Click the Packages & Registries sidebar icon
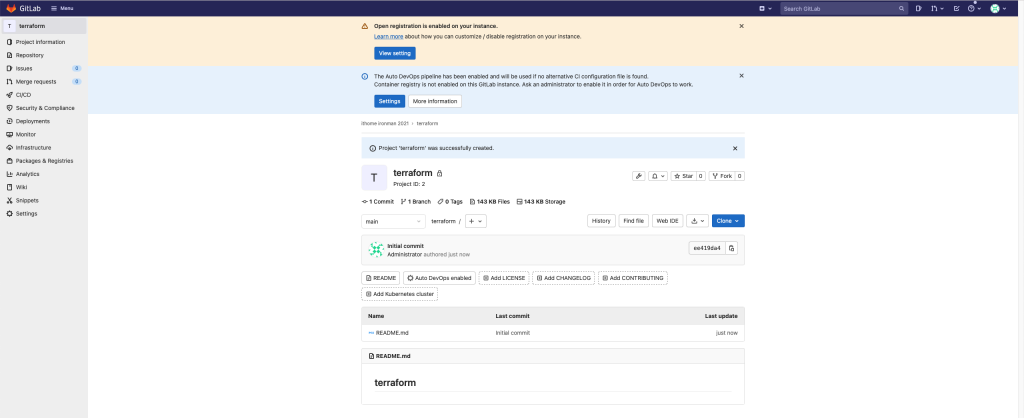The image size is (1024, 418). click(9, 161)
